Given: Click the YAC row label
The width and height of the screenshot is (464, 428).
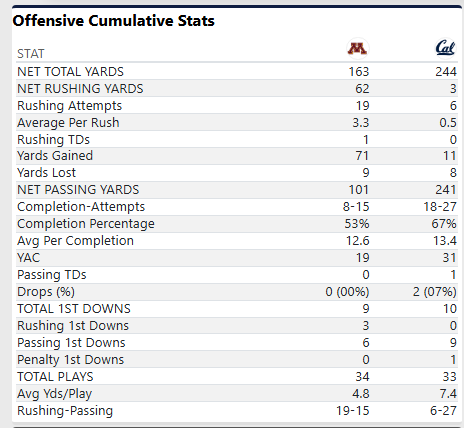Looking at the screenshot, I should [28, 258].
